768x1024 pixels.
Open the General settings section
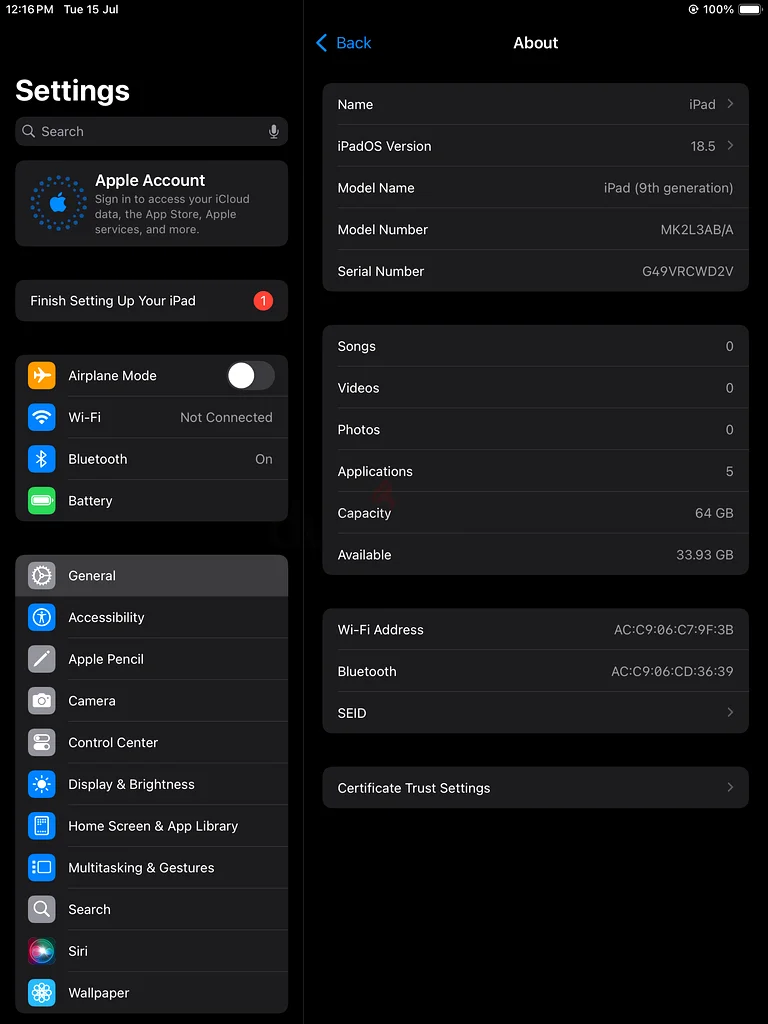click(152, 575)
